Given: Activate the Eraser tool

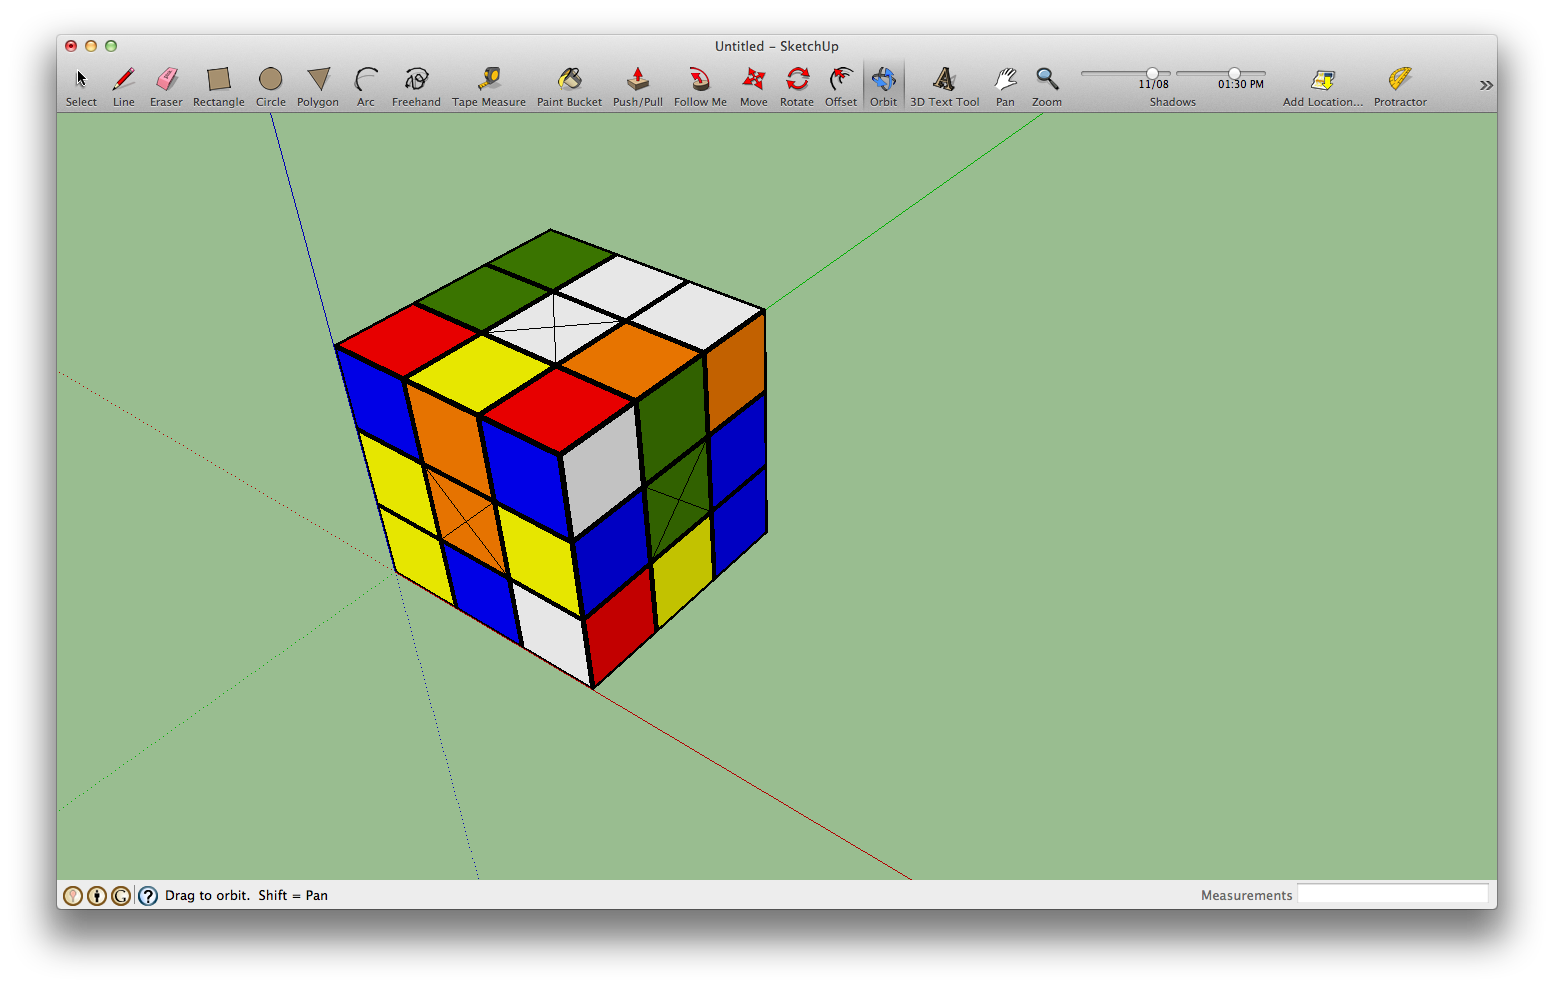Looking at the screenshot, I should pyautogui.click(x=166, y=86).
